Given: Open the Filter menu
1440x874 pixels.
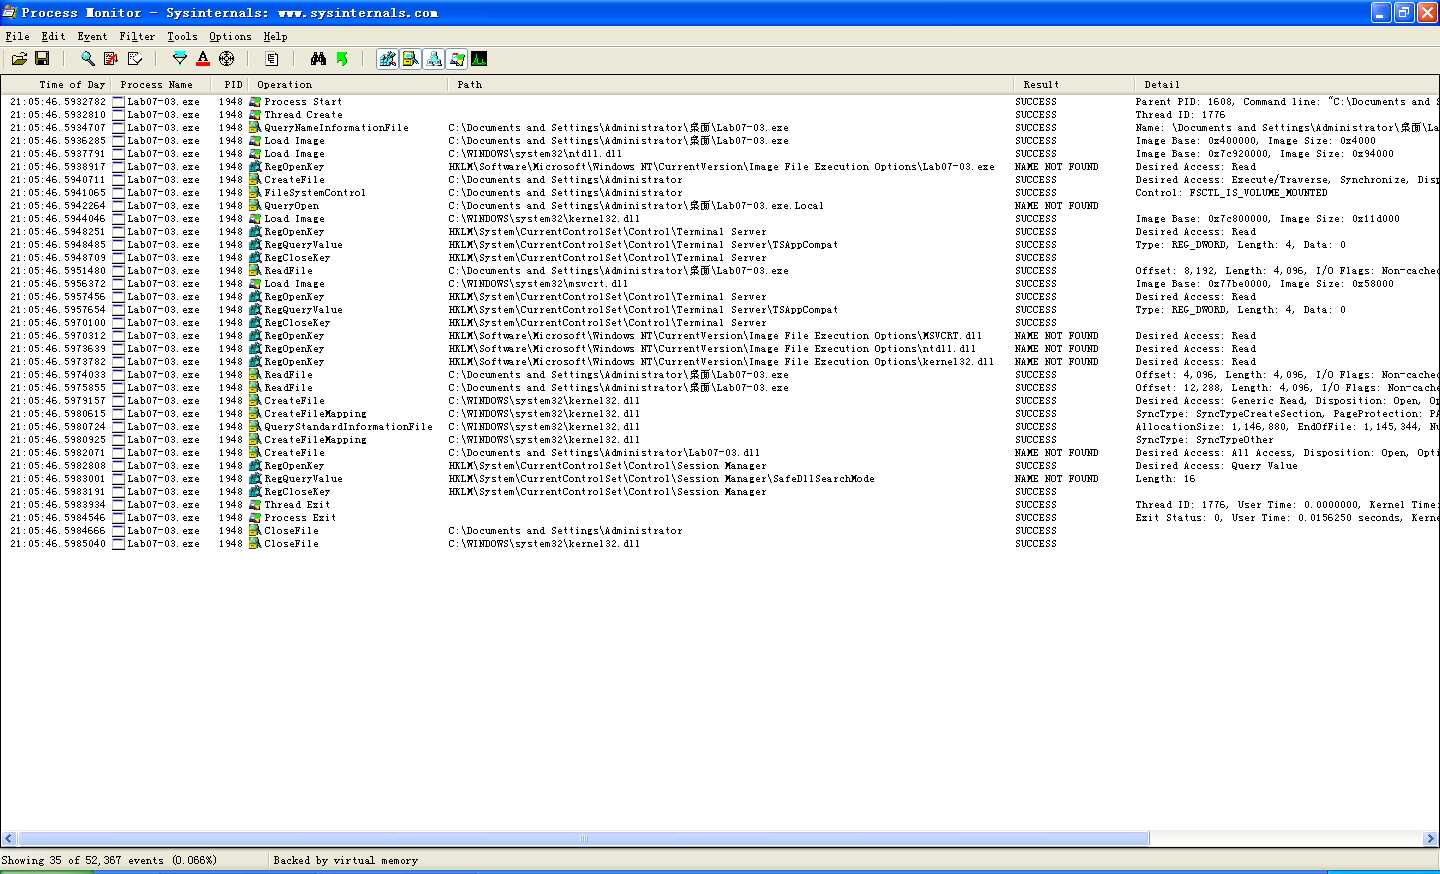Looking at the screenshot, I should click(x=137, y=36).
